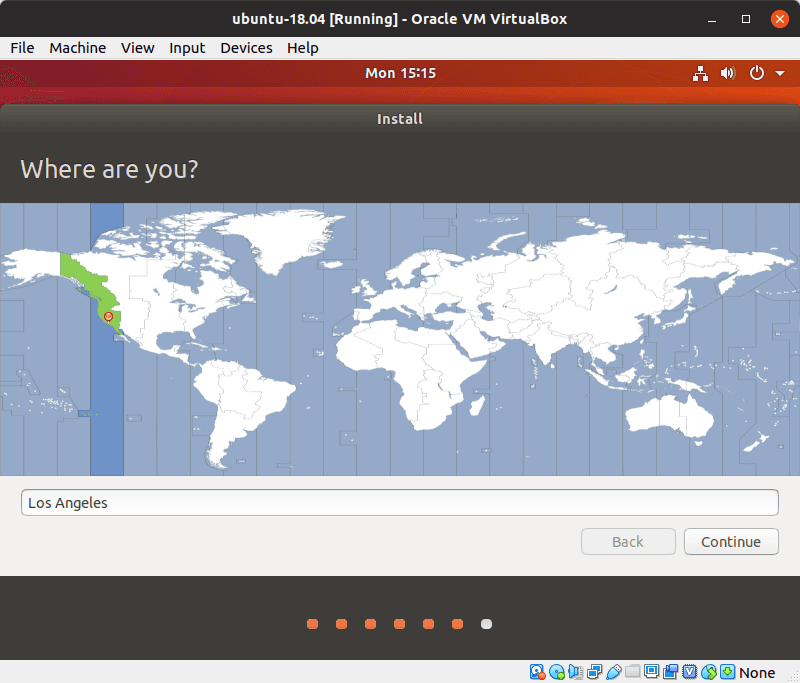Click the Ubuntu volume speaker icon
Viewport: 800px width, 683px height.
728,73
